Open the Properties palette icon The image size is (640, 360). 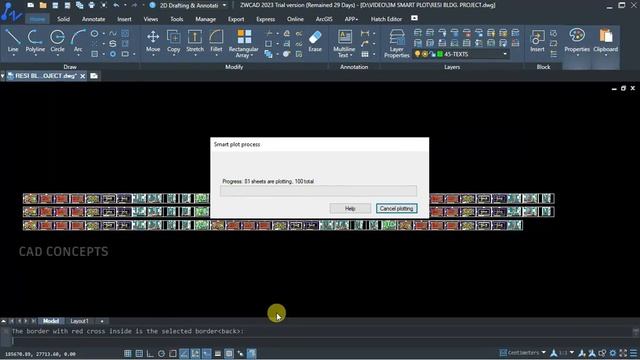[x=577, y=40]
